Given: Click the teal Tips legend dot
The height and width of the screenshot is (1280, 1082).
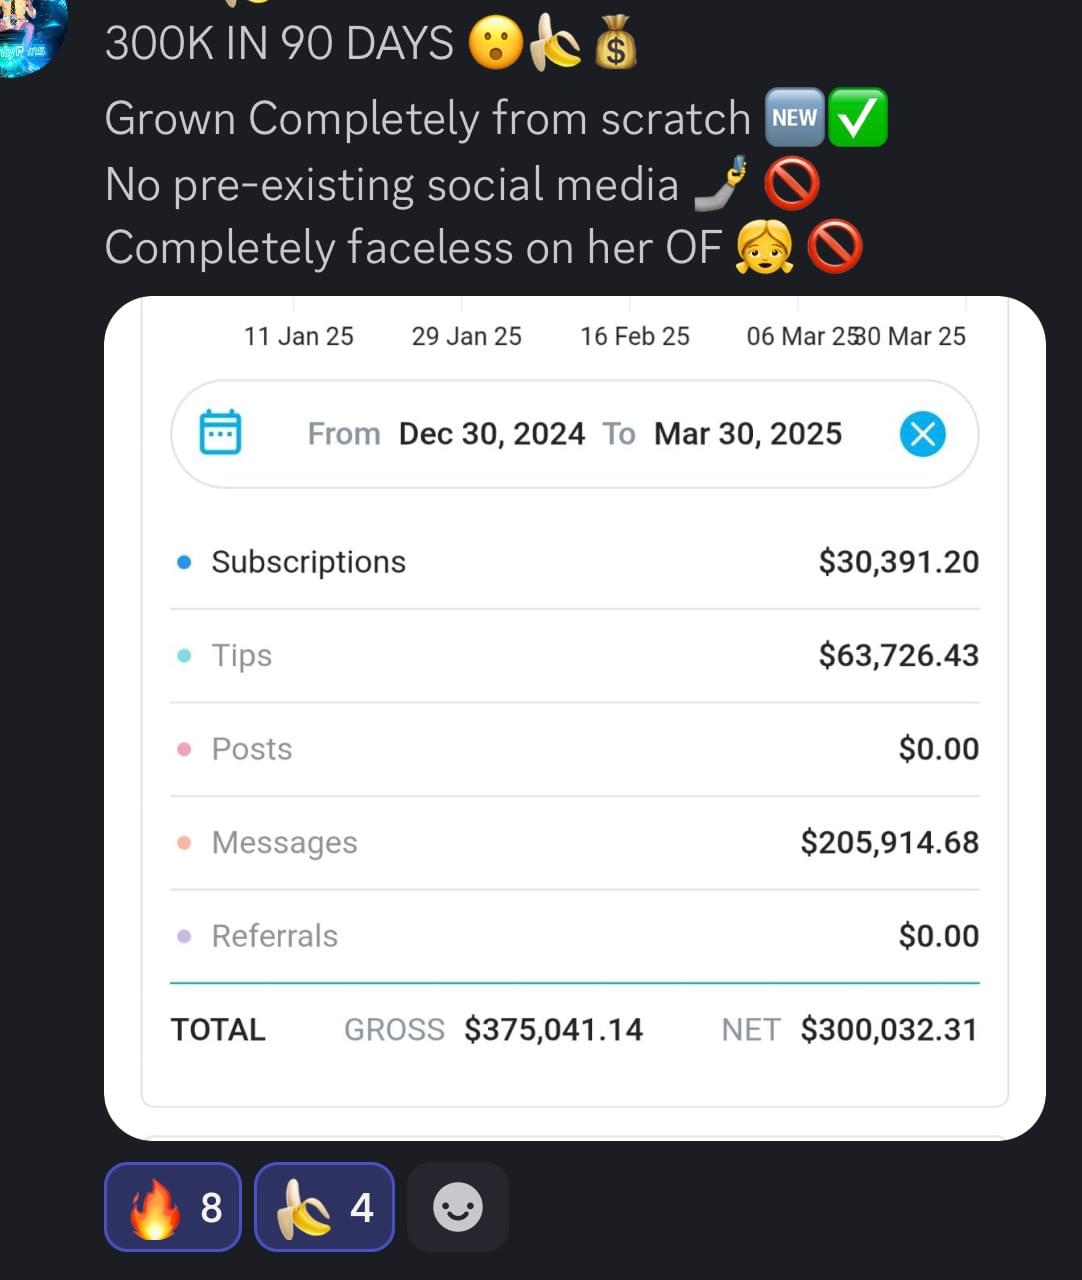Looking at the screenshot, I should 184,656.
